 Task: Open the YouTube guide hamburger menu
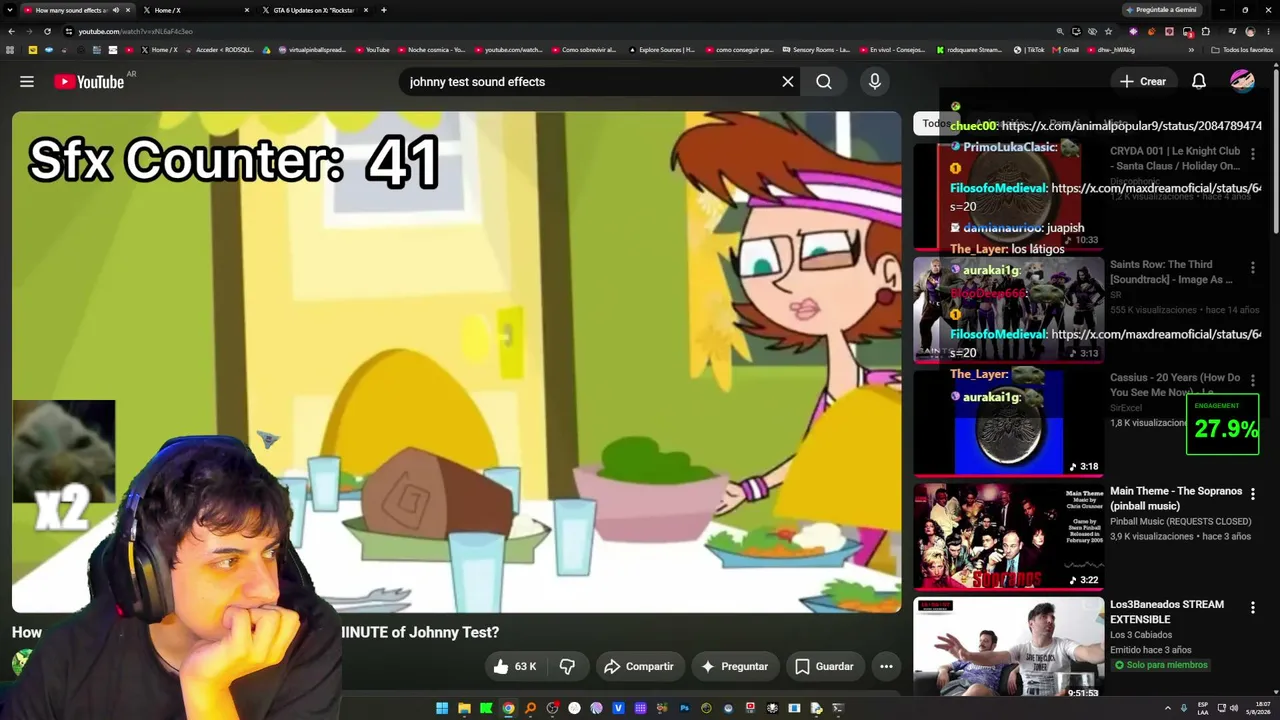27,82
